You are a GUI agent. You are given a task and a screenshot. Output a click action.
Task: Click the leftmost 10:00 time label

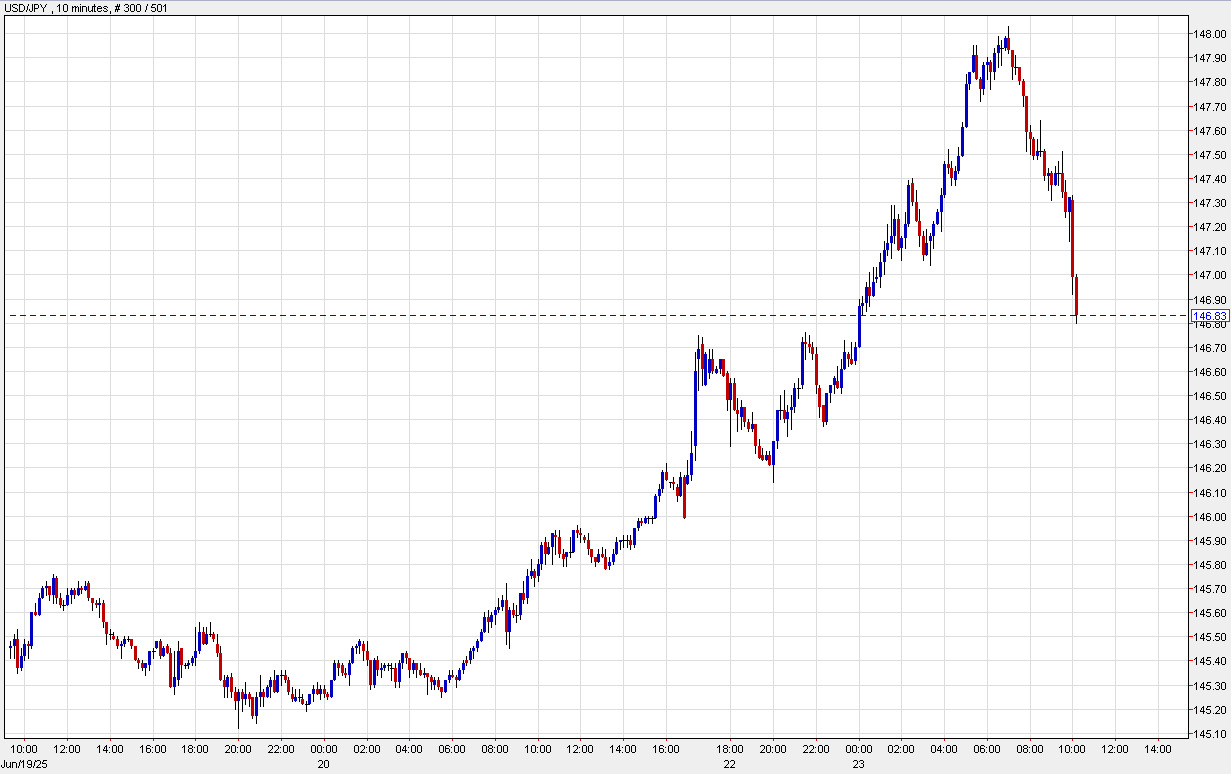pyautogui.click(x=25, y=747)
